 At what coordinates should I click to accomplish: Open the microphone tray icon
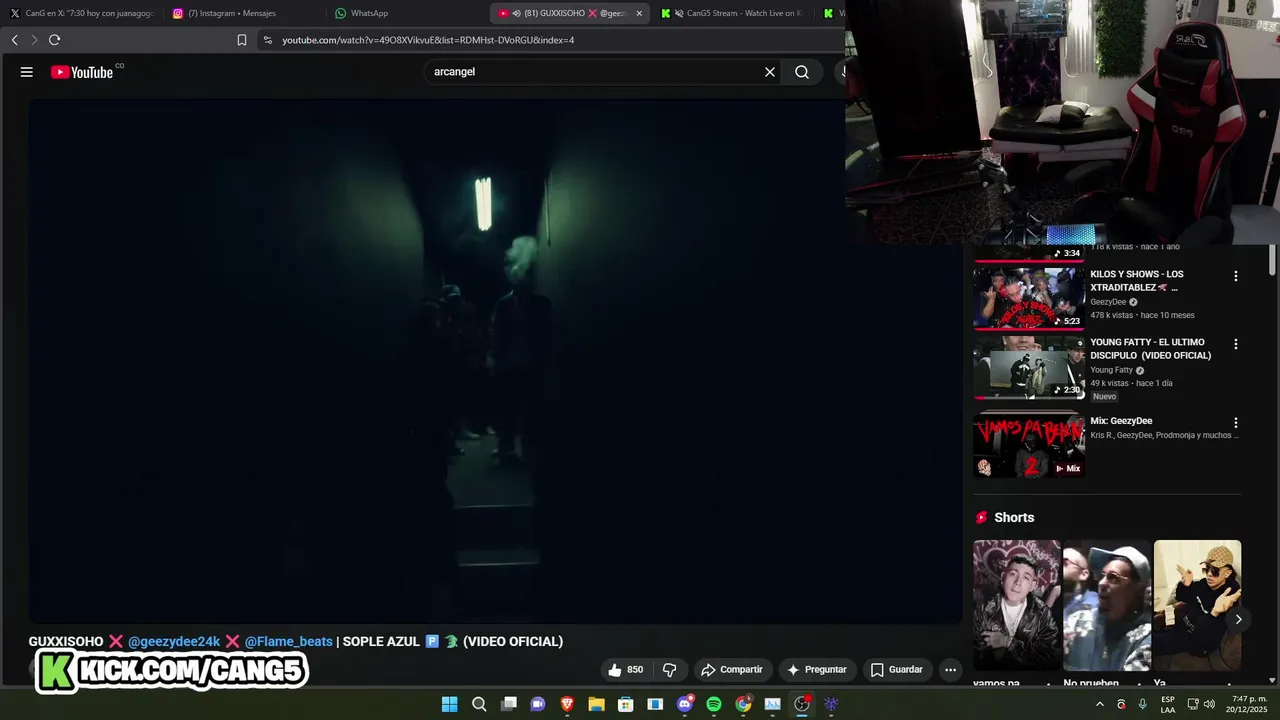pyautogui.click(x=1142, y=704)
